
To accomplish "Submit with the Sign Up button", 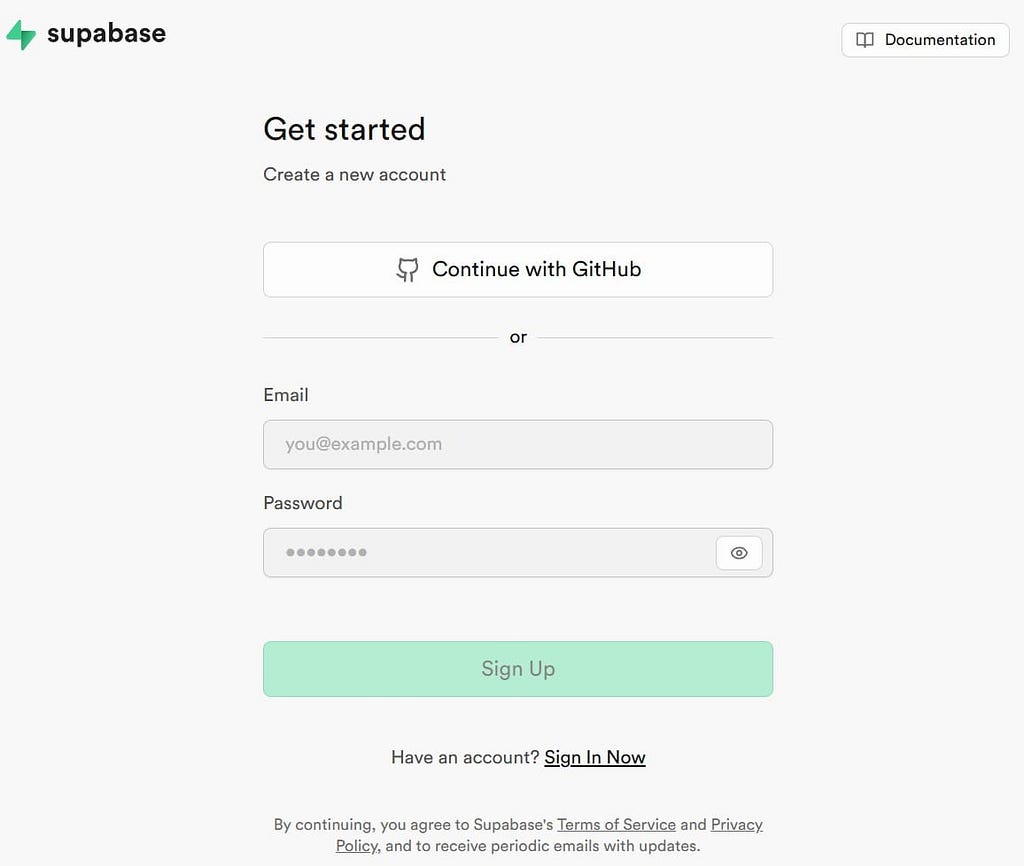I will [518, 669].
